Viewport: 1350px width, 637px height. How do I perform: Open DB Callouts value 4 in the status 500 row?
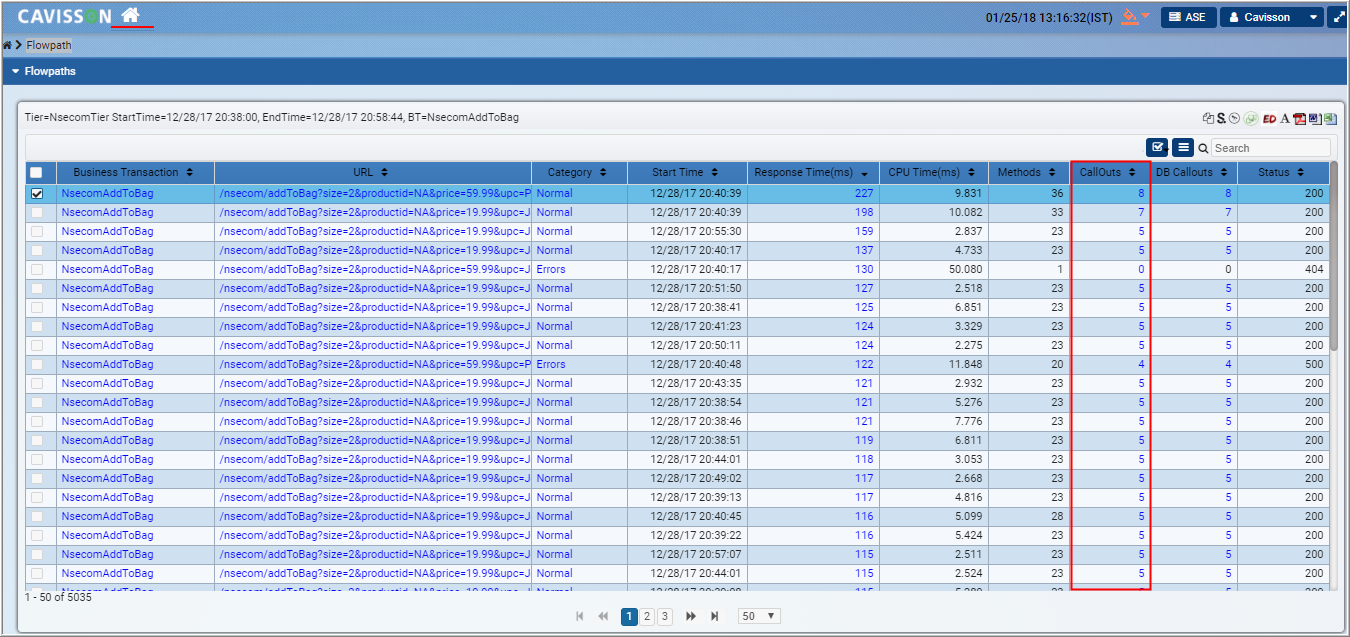point(1228,365)
